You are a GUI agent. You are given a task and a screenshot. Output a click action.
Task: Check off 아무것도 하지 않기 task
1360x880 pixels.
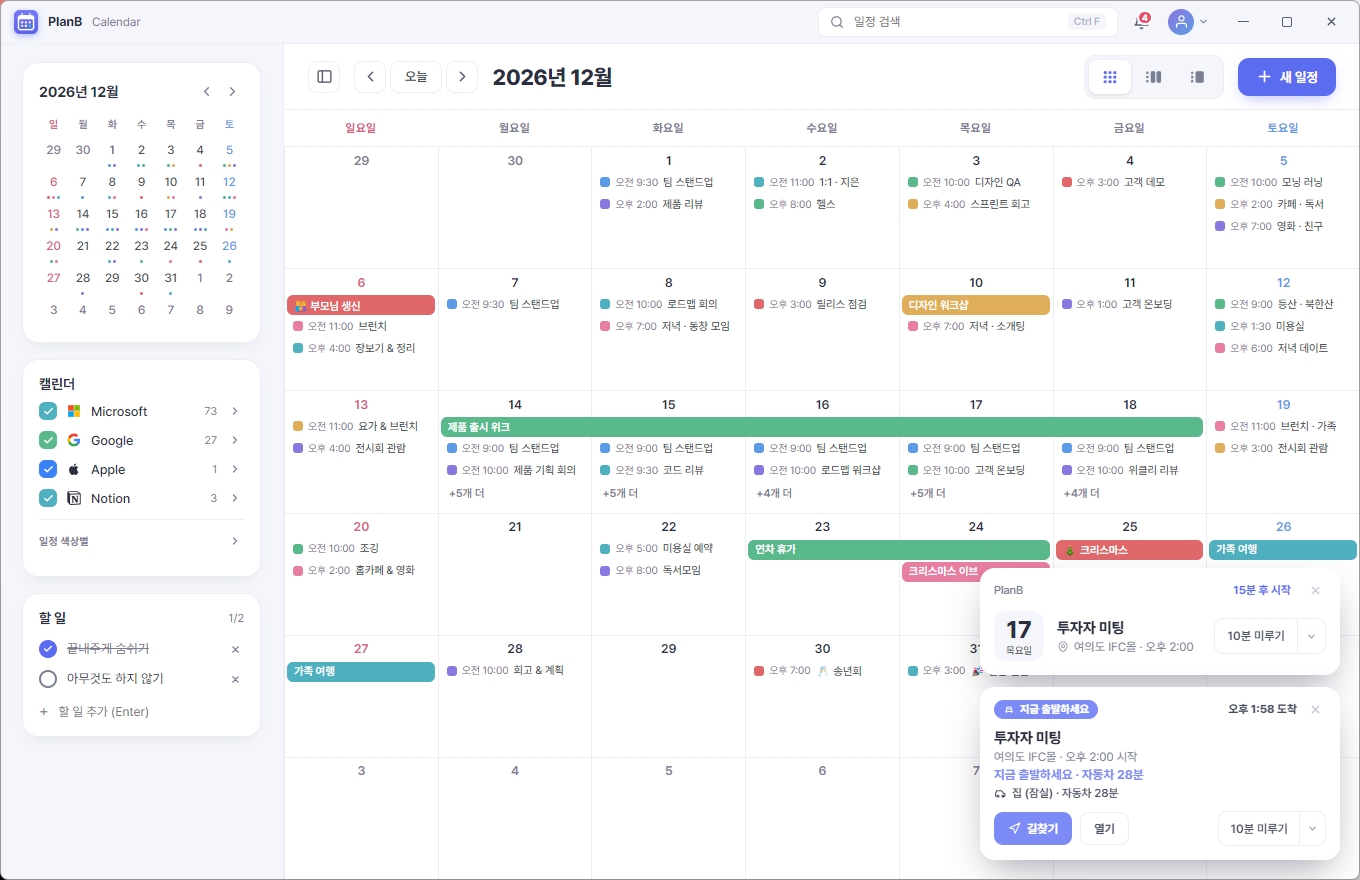pos(48,679)
